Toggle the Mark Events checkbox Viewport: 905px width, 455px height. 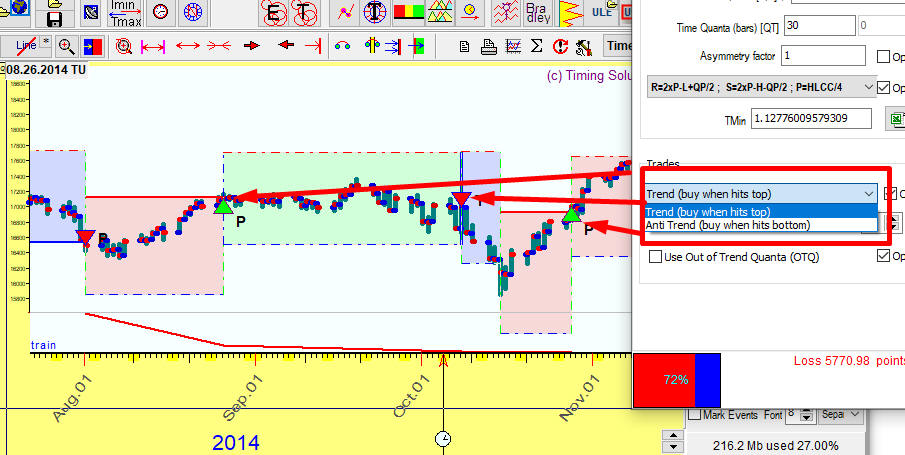(694, 415)
